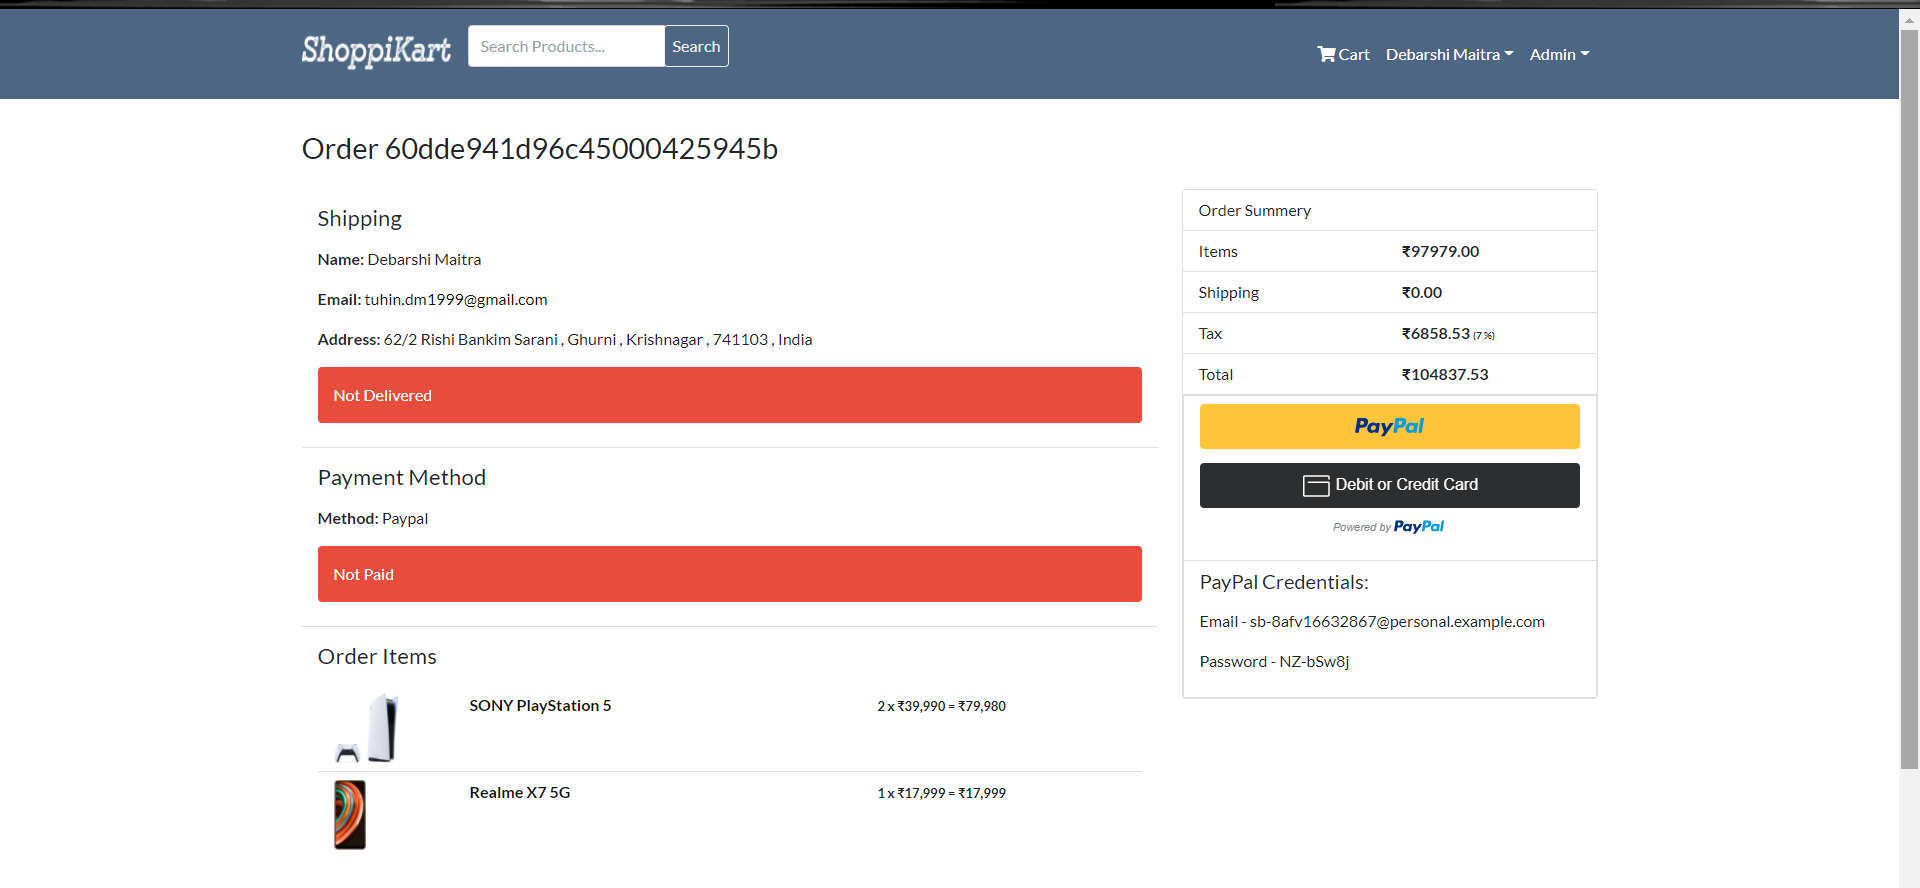Image resolution: width=1920 pixels, height=888 pixels.
Task: Click the Realme X7 5G phone thumbnail
Action: (350, 815)
